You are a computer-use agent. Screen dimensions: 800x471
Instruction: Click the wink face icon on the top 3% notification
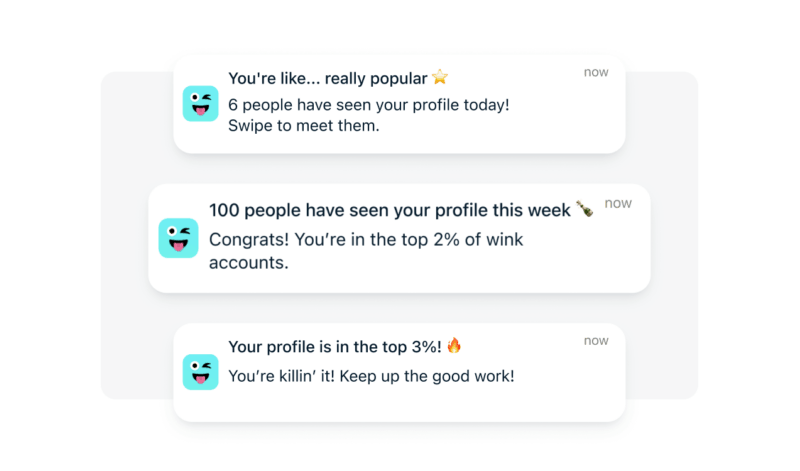(200, 372)
